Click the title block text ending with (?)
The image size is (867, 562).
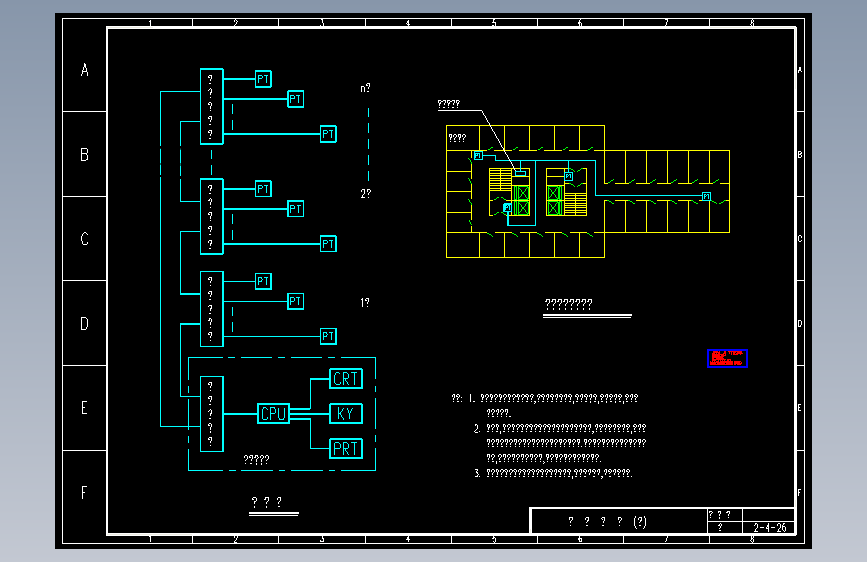coord(608,521)
